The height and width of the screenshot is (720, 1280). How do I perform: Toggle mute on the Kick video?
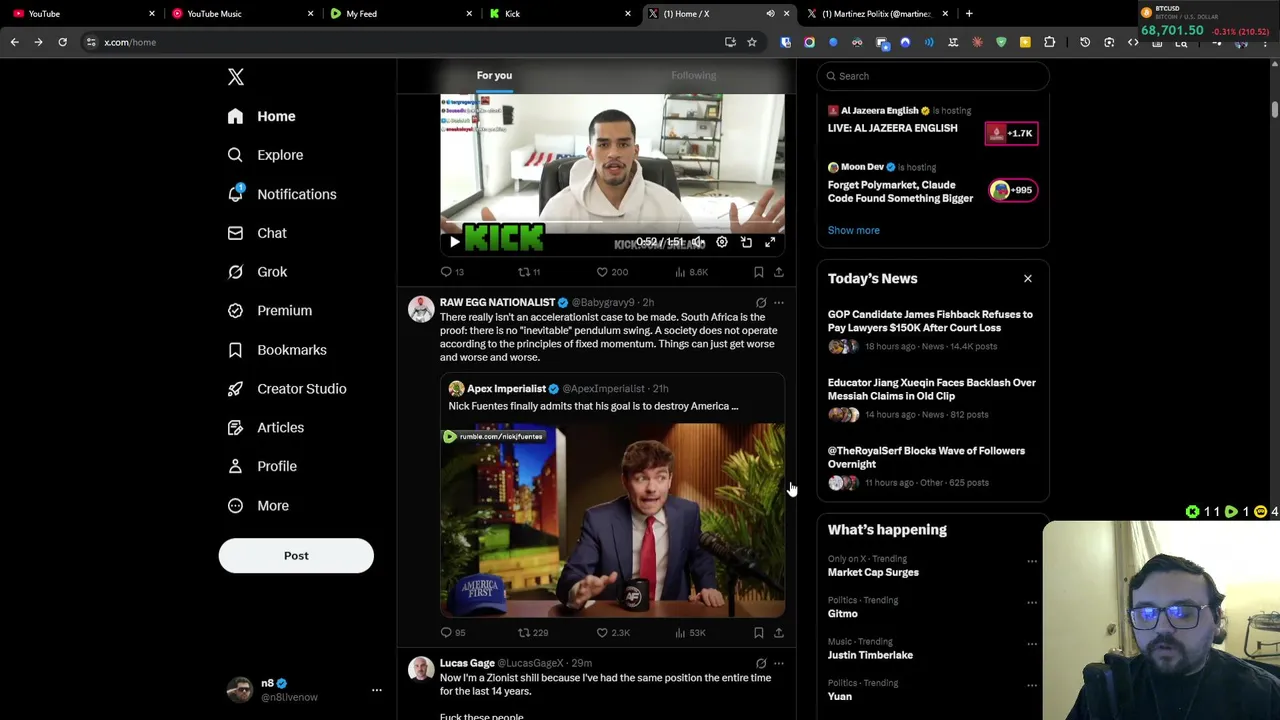[698, 242]
